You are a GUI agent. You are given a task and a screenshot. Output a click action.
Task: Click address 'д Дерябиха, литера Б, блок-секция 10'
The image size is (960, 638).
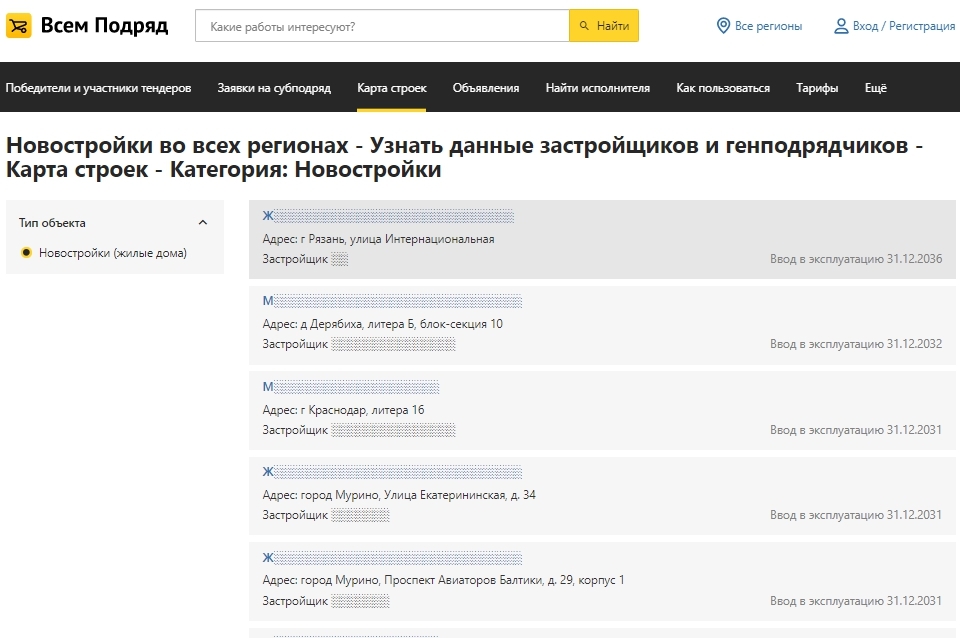402,324
